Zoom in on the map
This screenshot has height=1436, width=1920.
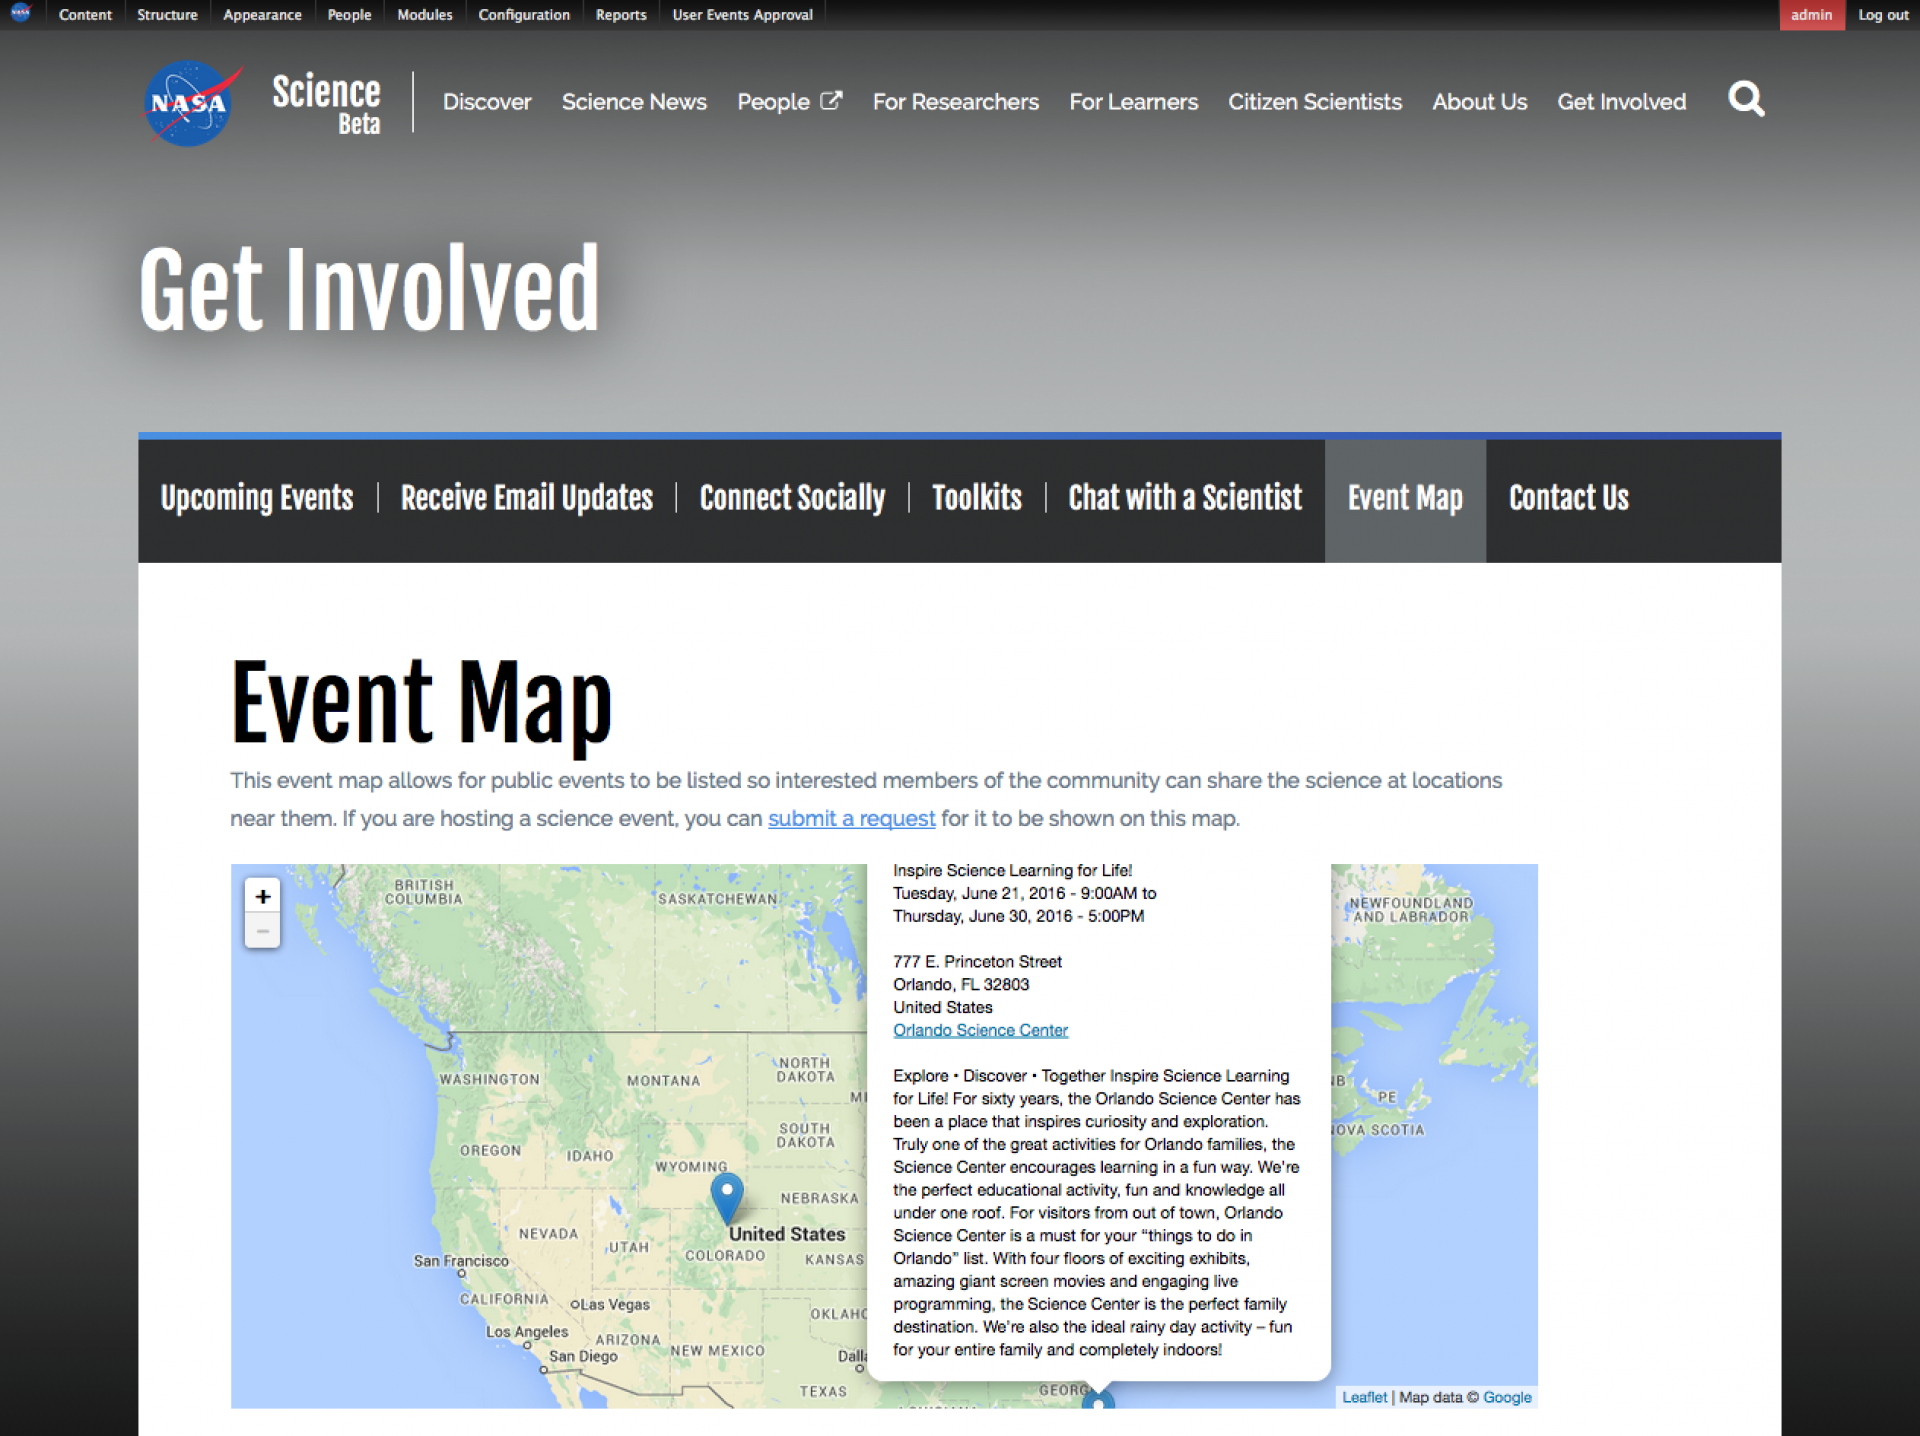(263, 896)
